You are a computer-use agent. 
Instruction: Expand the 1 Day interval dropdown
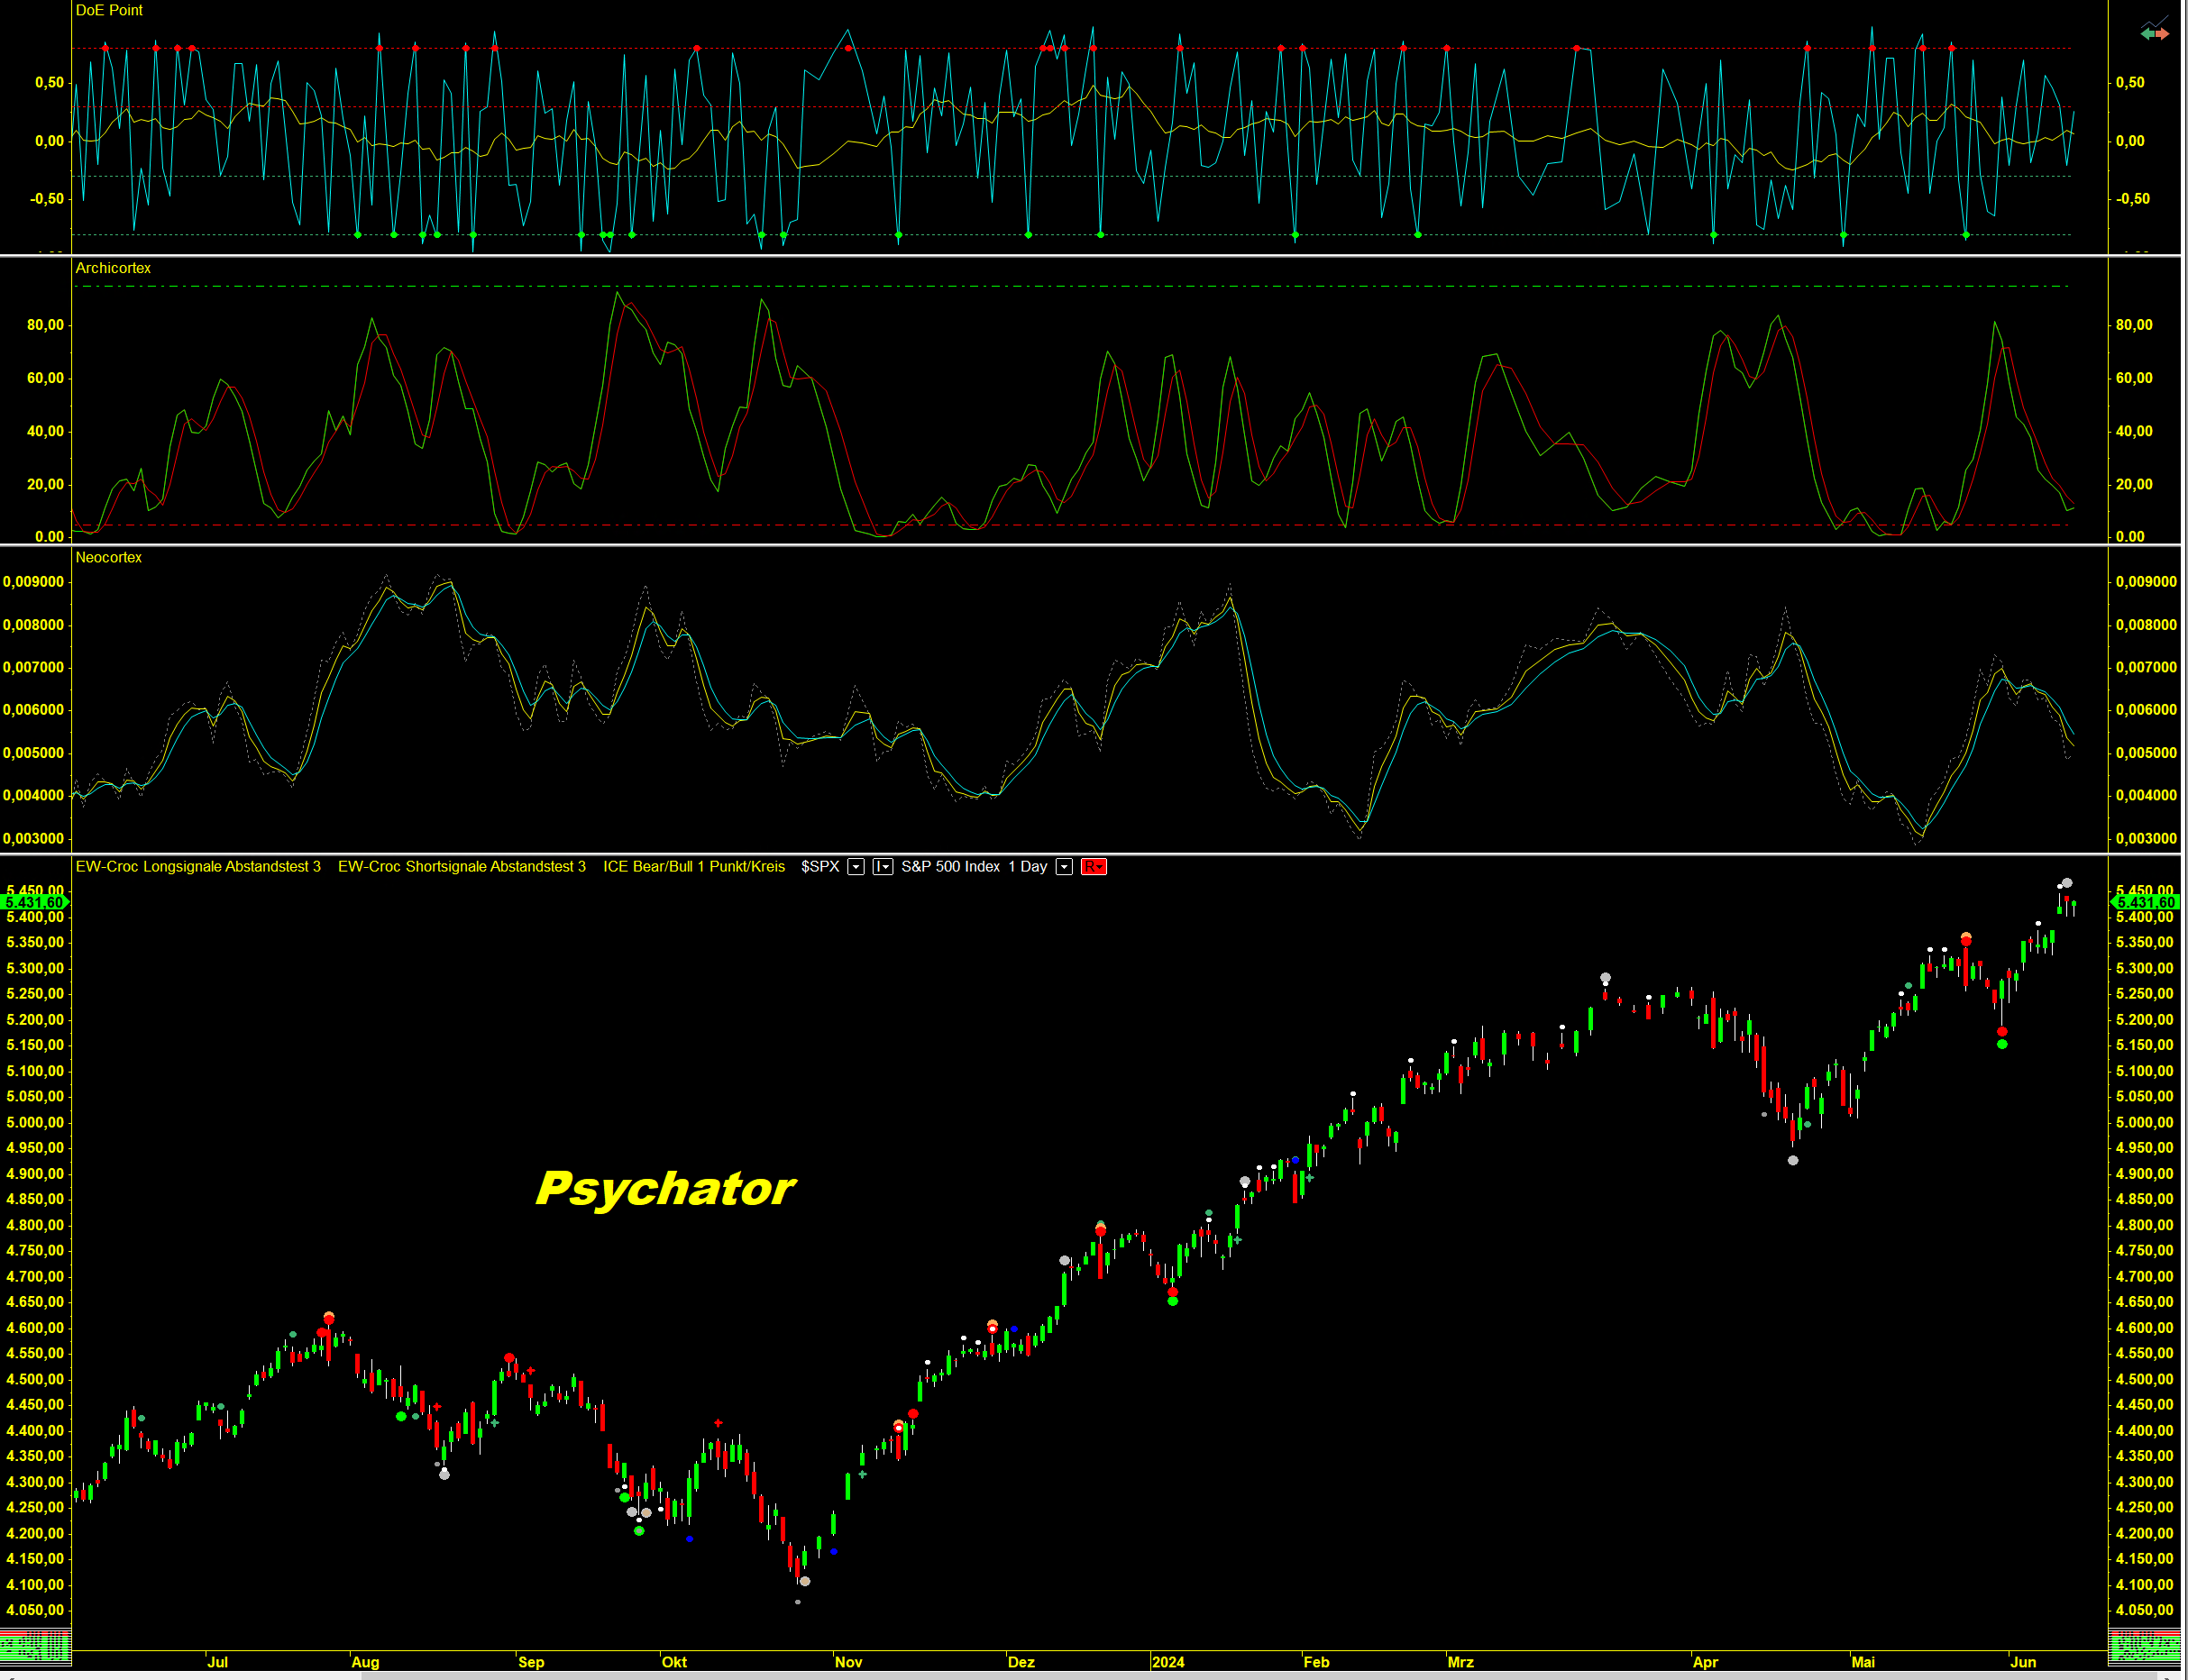point(1064,867)
